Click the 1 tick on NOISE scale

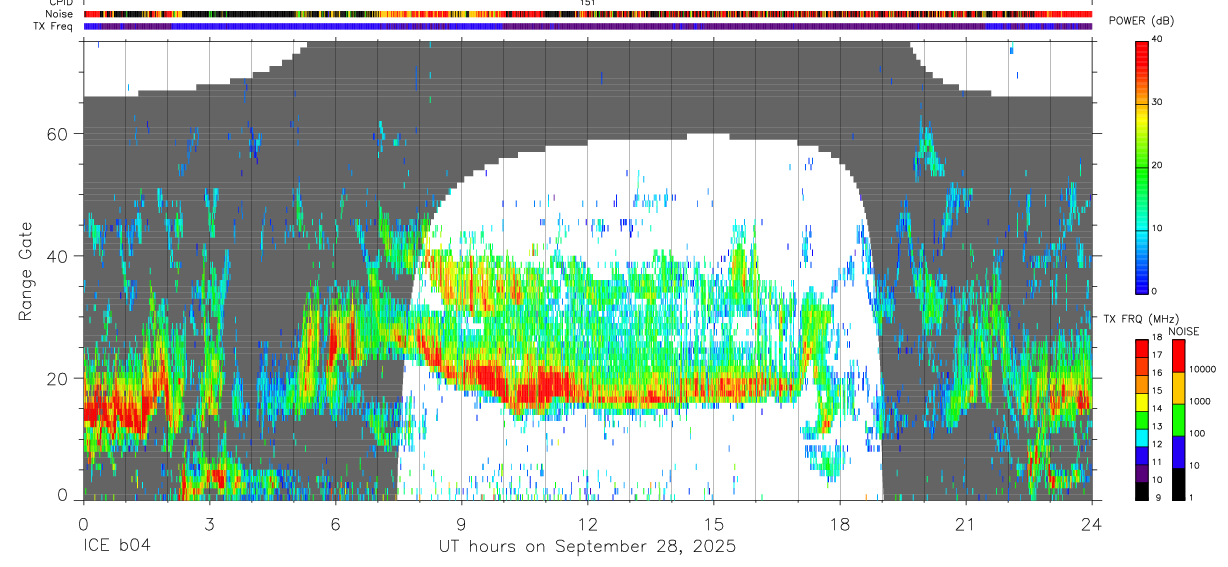coord(1191,497)
